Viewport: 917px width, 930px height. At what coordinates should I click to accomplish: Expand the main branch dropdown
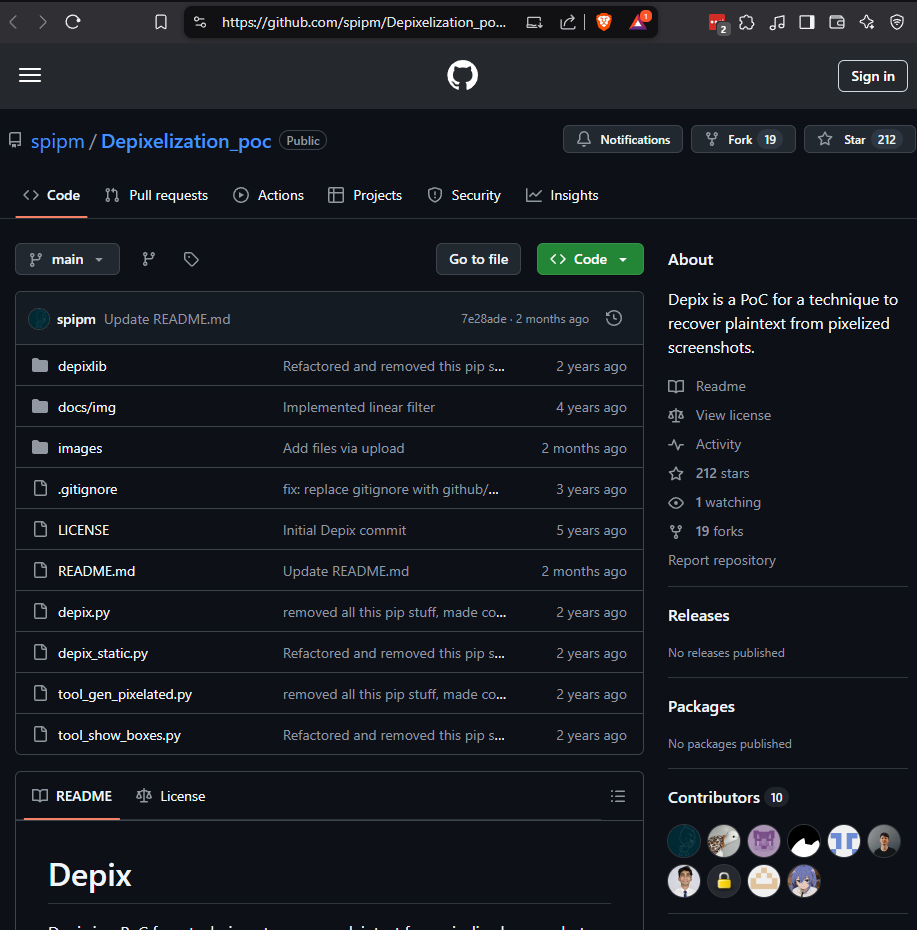click(x=67, y=259)
